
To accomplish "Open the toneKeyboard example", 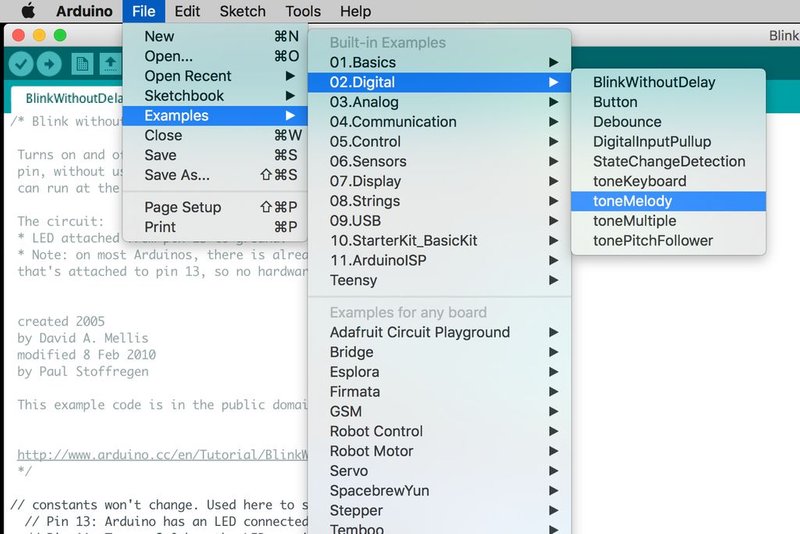I will point(668,181).
